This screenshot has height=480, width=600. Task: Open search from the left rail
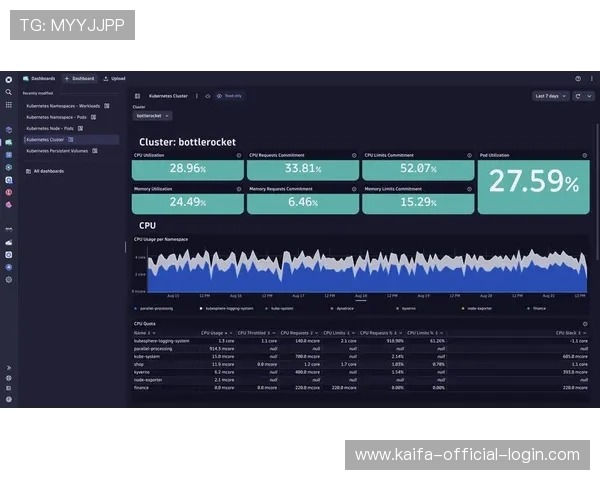coord(8,92)
